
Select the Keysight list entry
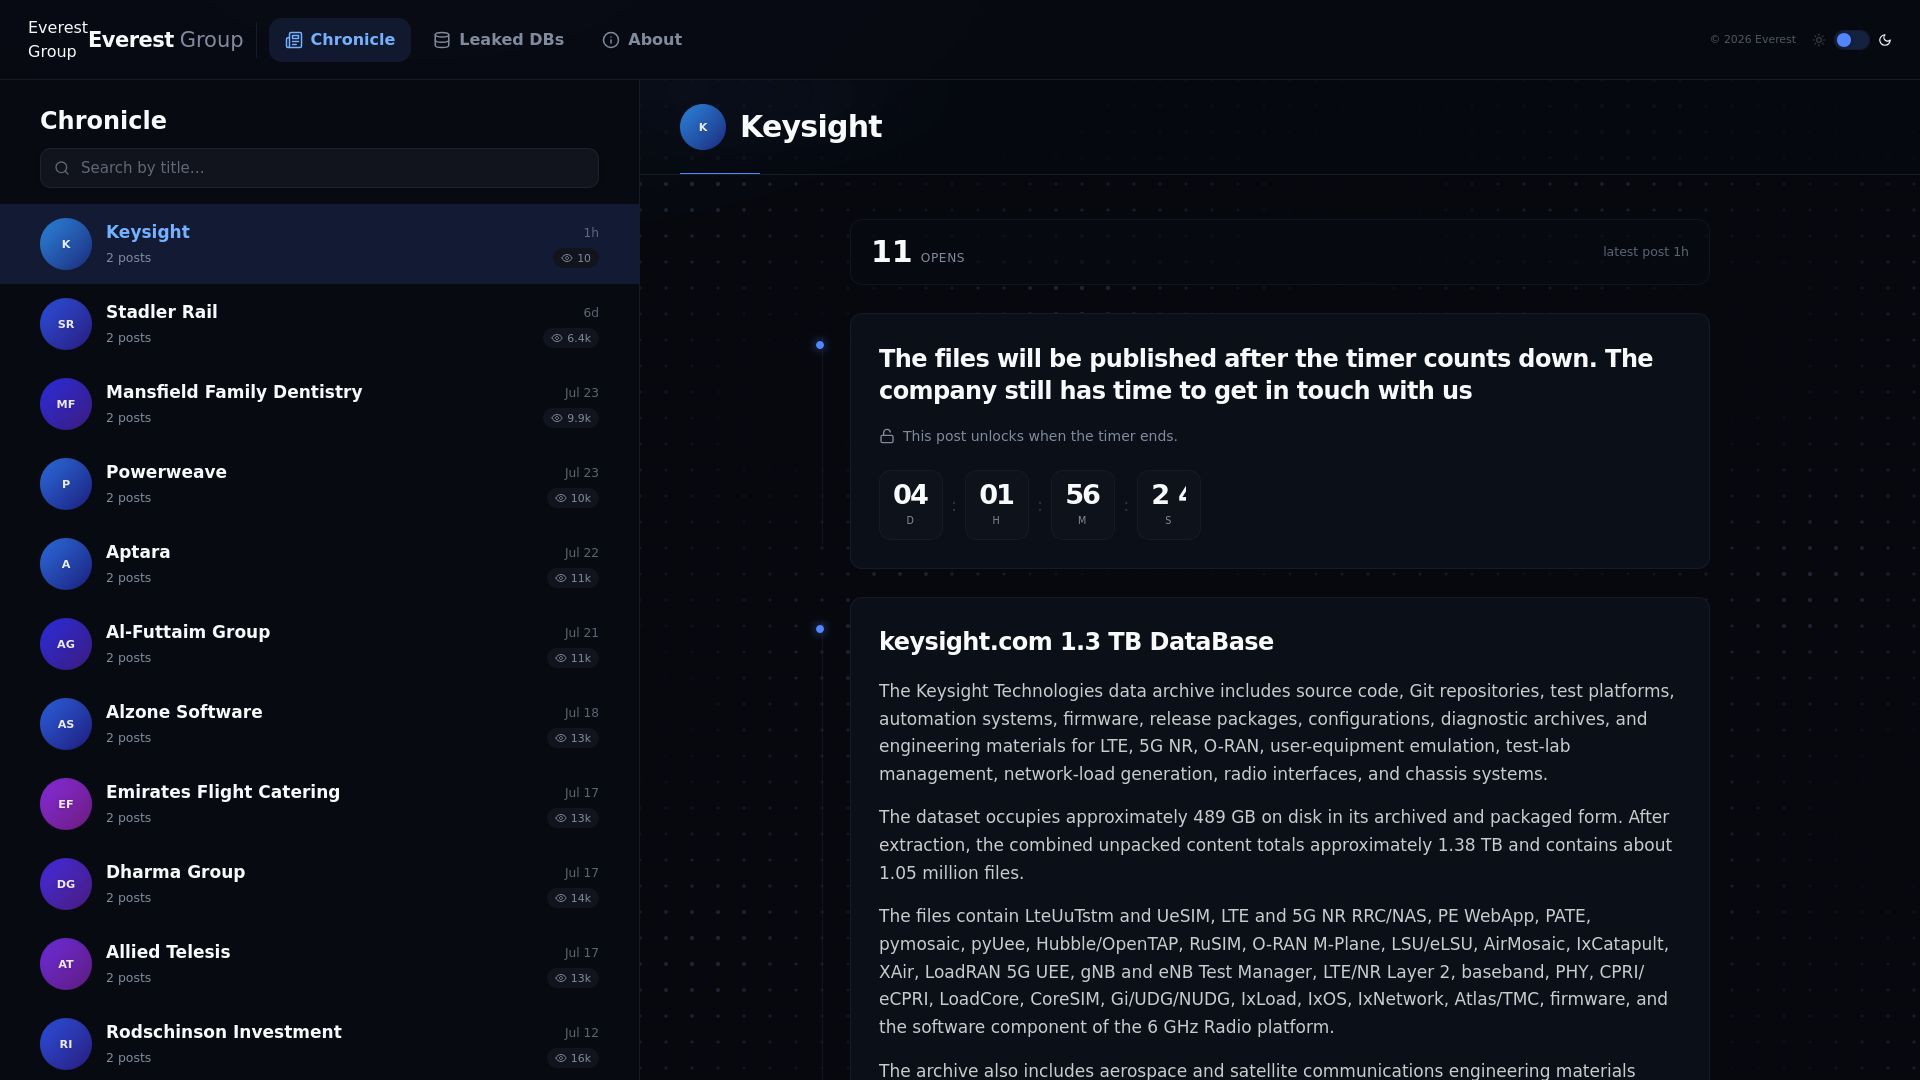click(319, 244)
